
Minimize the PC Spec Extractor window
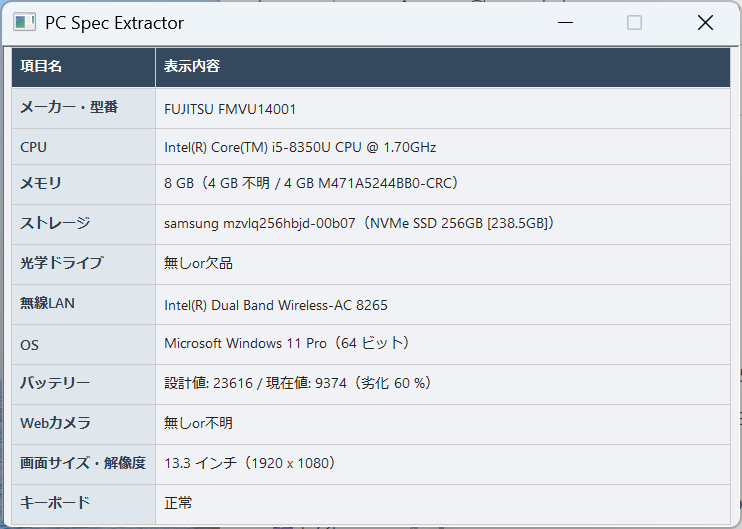(x=565, y=22)
